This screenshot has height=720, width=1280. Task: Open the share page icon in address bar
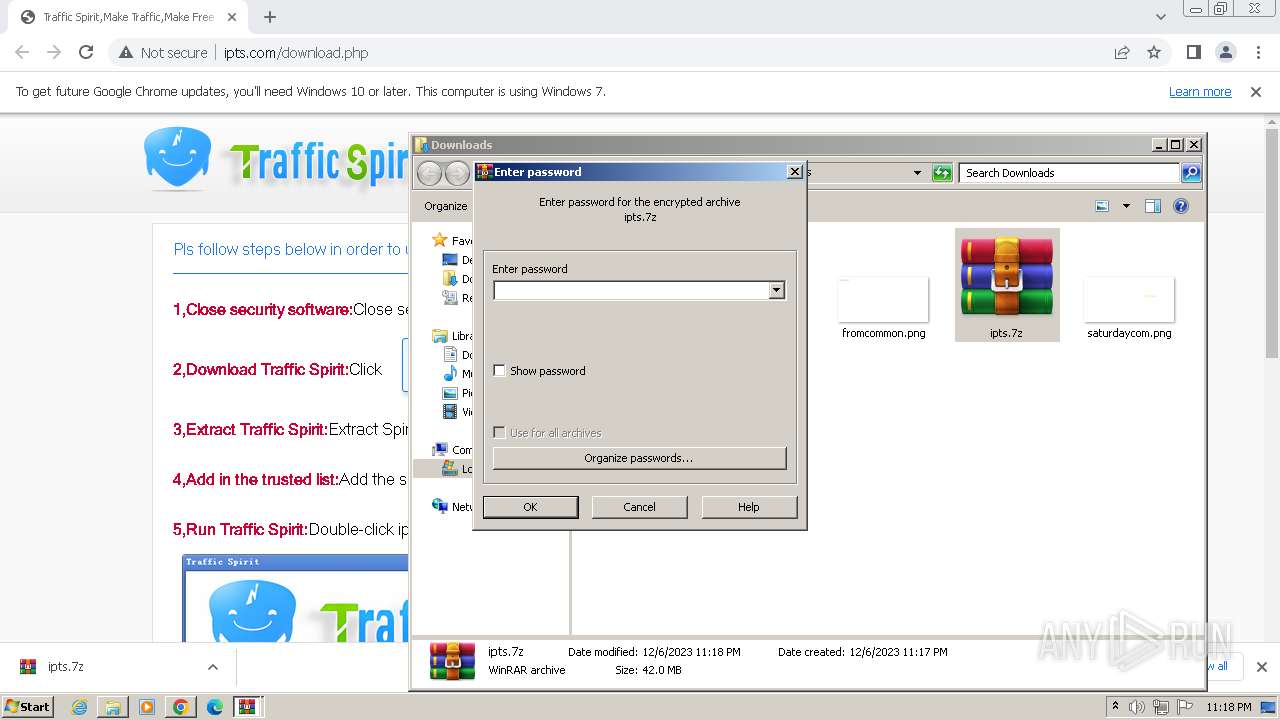(1122, 53)
